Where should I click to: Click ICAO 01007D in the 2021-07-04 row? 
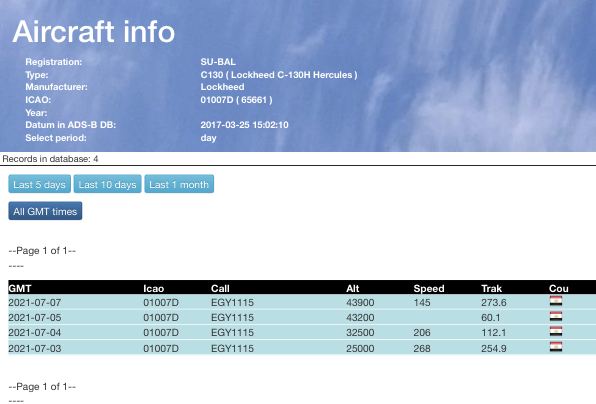[161, 333]
